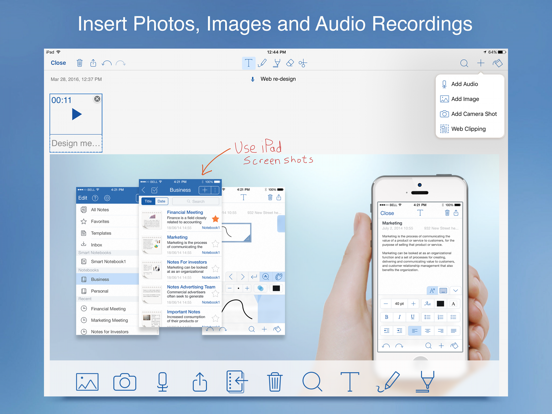The width and height of the screenshot is (552, 414).
Task: Click large picture icon in bottom row
Action: (x=87, y=382)
